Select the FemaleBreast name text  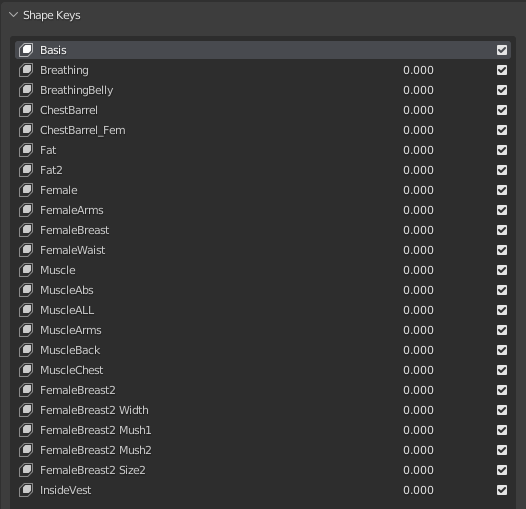point(74,230)
